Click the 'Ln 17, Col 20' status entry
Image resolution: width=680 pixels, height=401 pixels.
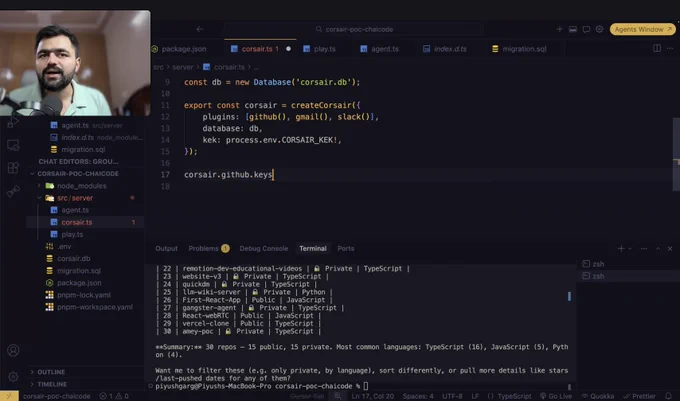click(x=373, y=396)
